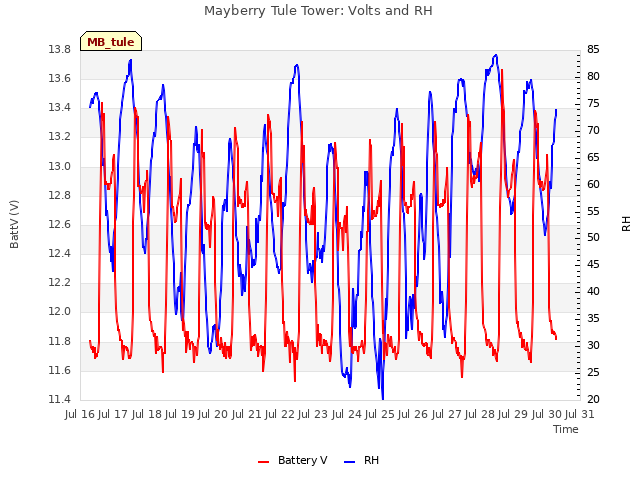Viewport: 640px width, 480px height.
Task: Click the 13.8 left axis tick
Action: (59, 50)
